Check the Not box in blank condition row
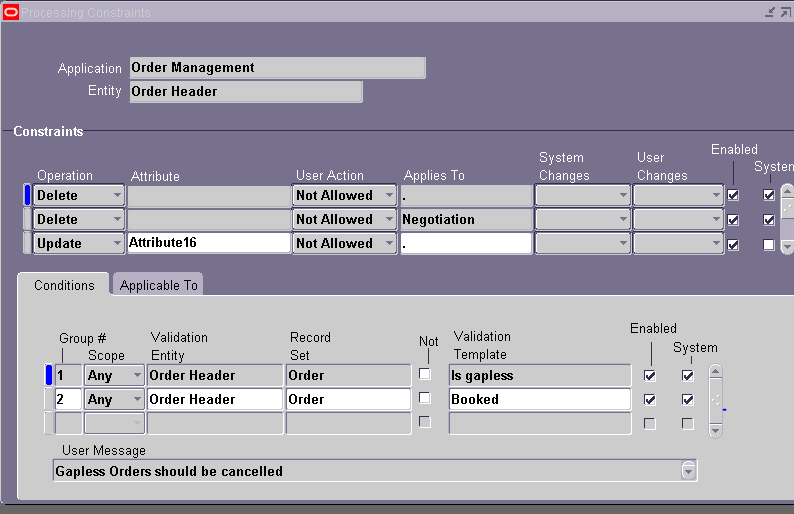This screenshot has width=794, height=514. (425, 421)
